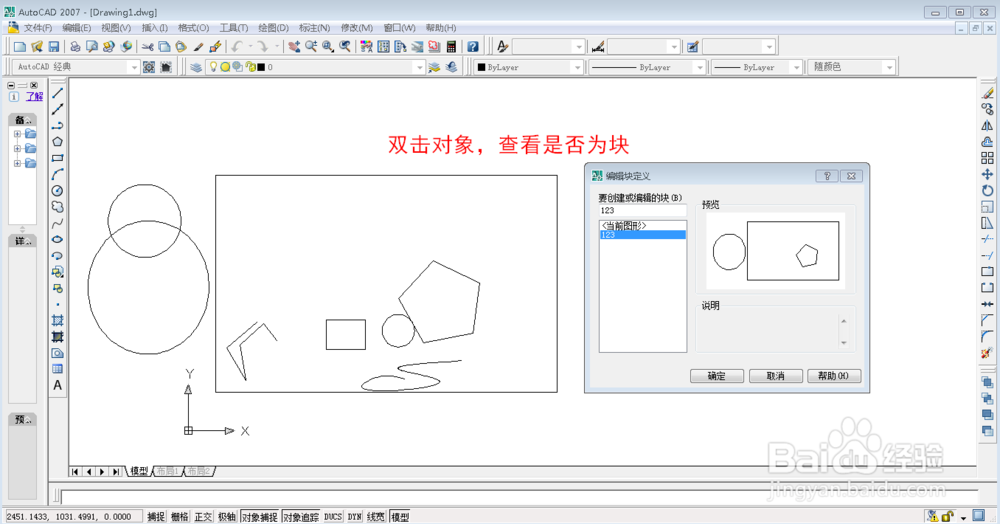Click 取消 in block definition dialog

776,376
